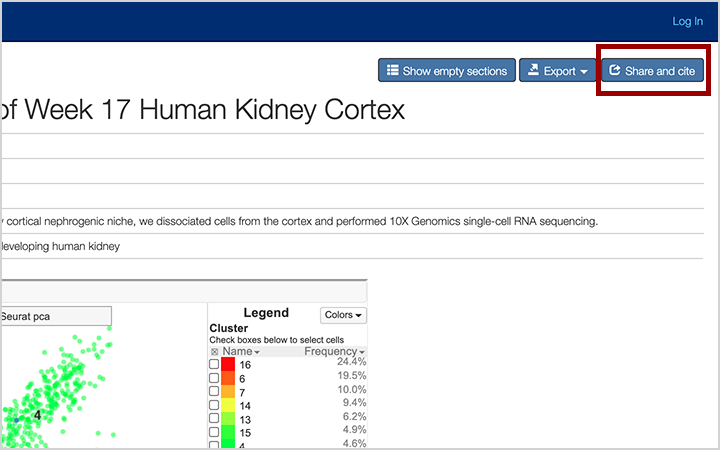The width and height of the screenshot is (720, 450).
Task: Click the 4.9% frequency value
Action: (354, 429)
